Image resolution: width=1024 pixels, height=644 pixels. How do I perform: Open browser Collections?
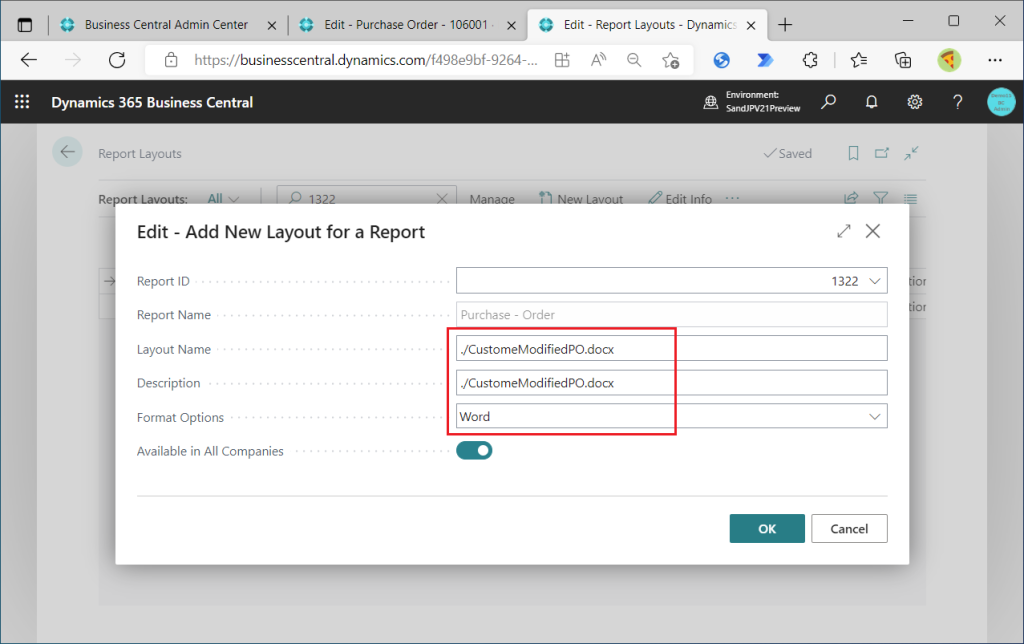coord(903,60)
